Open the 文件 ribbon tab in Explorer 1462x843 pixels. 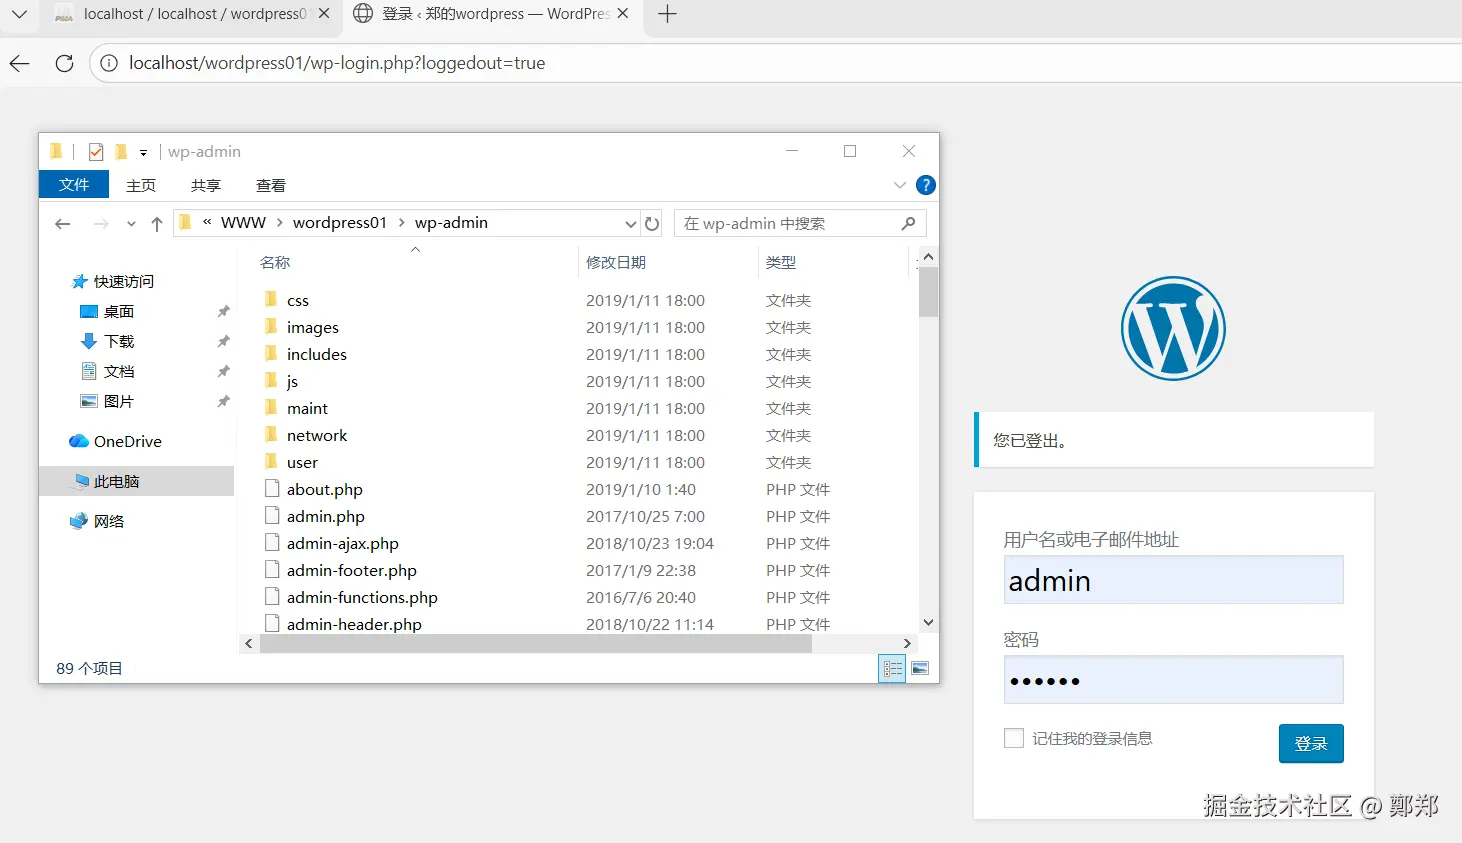coord(74,185)
